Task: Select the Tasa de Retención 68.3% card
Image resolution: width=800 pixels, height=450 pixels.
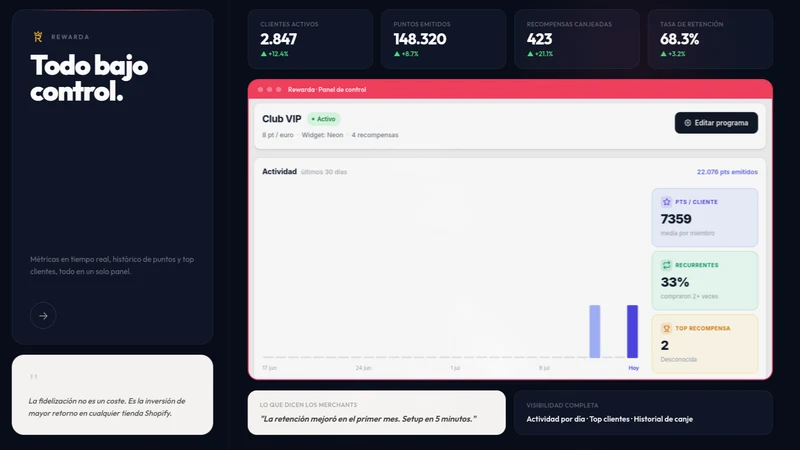Action: [710, 39]
